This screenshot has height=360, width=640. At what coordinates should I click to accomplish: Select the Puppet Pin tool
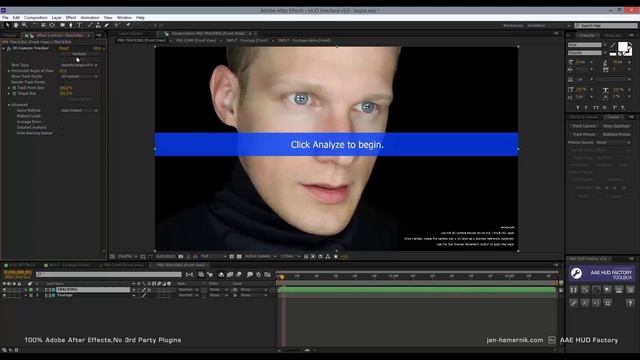(x=128, y=25)
